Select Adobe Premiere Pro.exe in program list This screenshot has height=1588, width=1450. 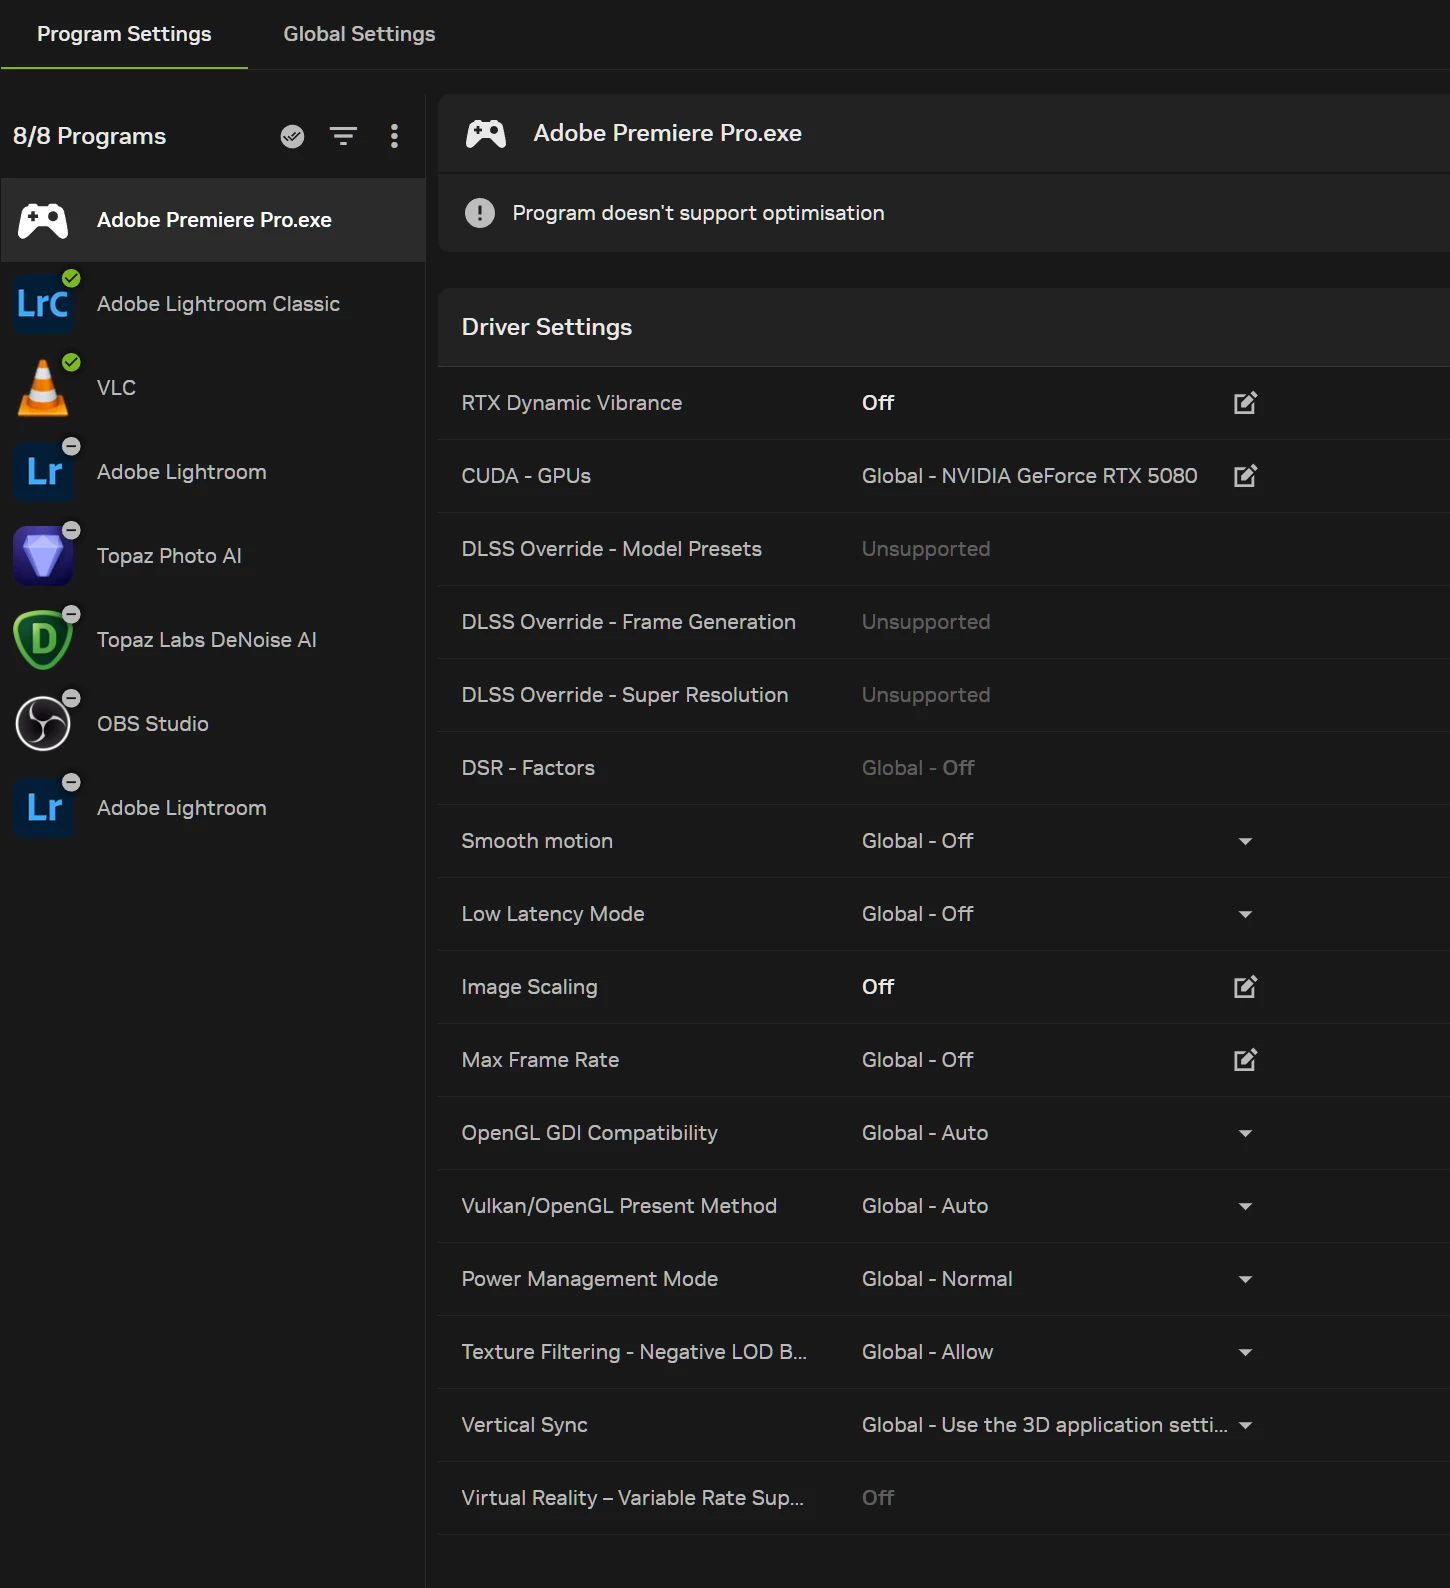tap(213, 220)
